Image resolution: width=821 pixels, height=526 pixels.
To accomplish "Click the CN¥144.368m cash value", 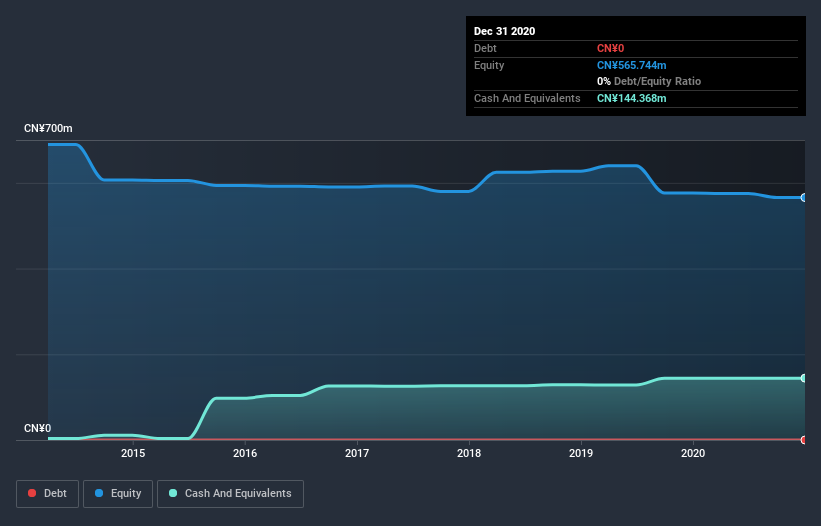I will tap(631, 98).
